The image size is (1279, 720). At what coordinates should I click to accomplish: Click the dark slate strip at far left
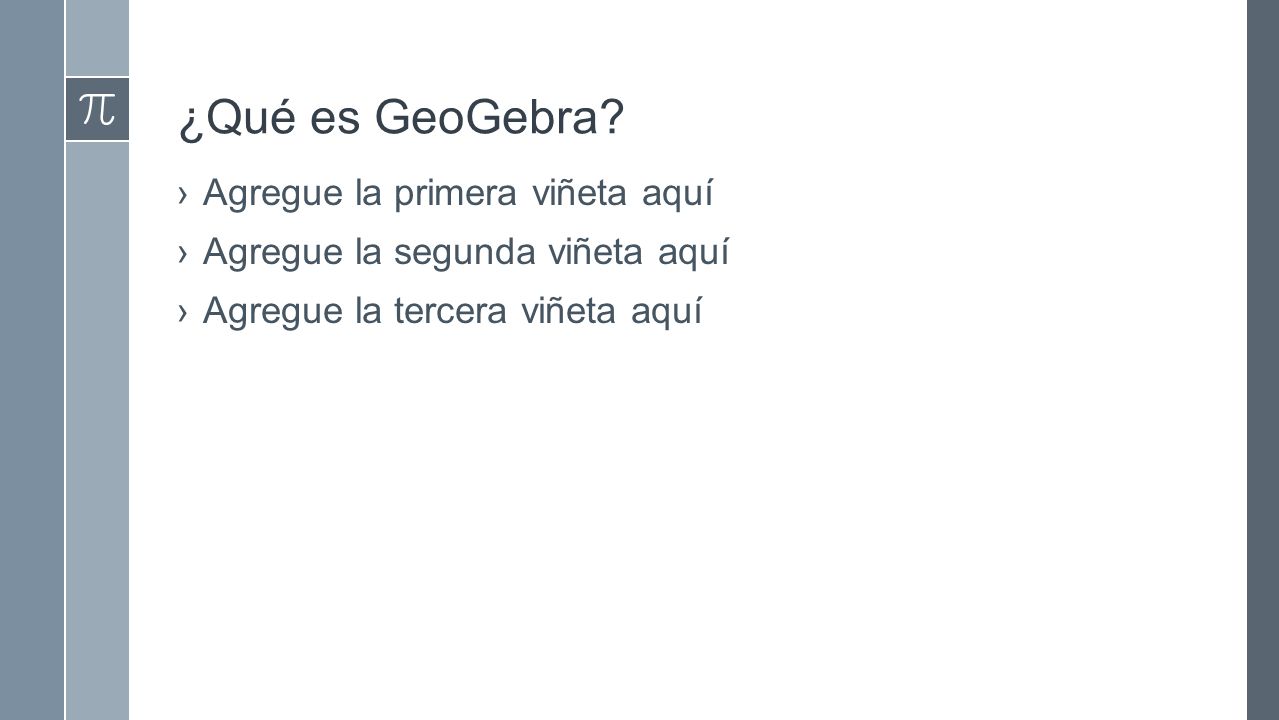coord(32,360)
